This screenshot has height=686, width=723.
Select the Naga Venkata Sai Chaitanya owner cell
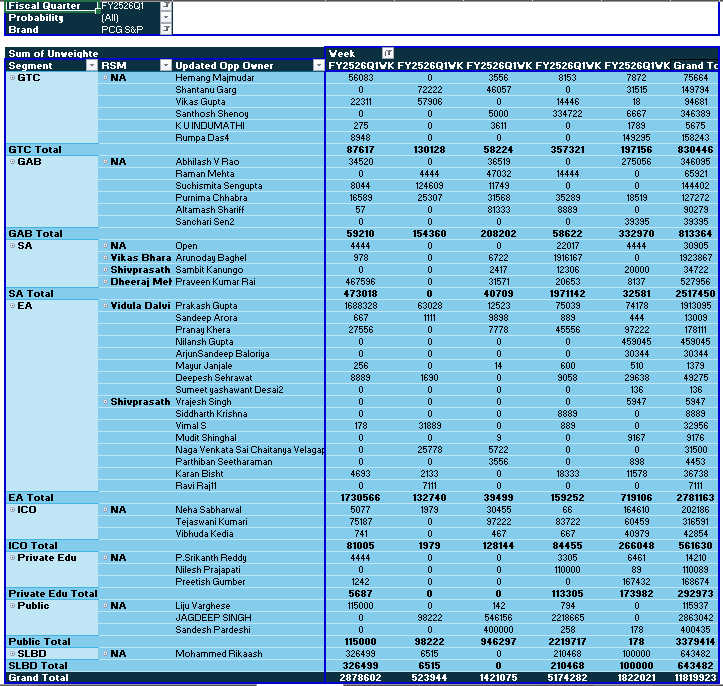[249, 449]
